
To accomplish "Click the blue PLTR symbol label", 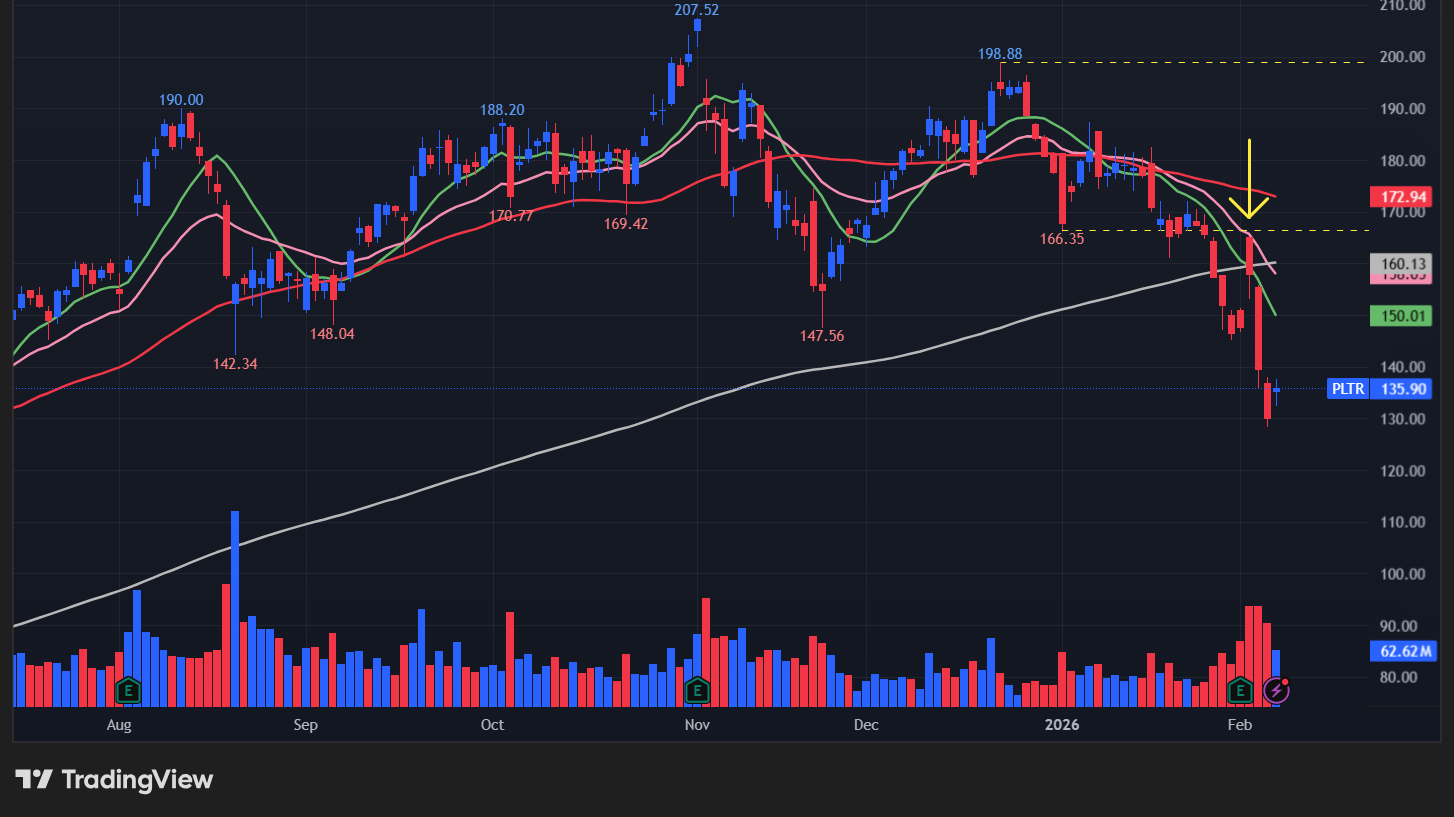I will coord(1348,389).
